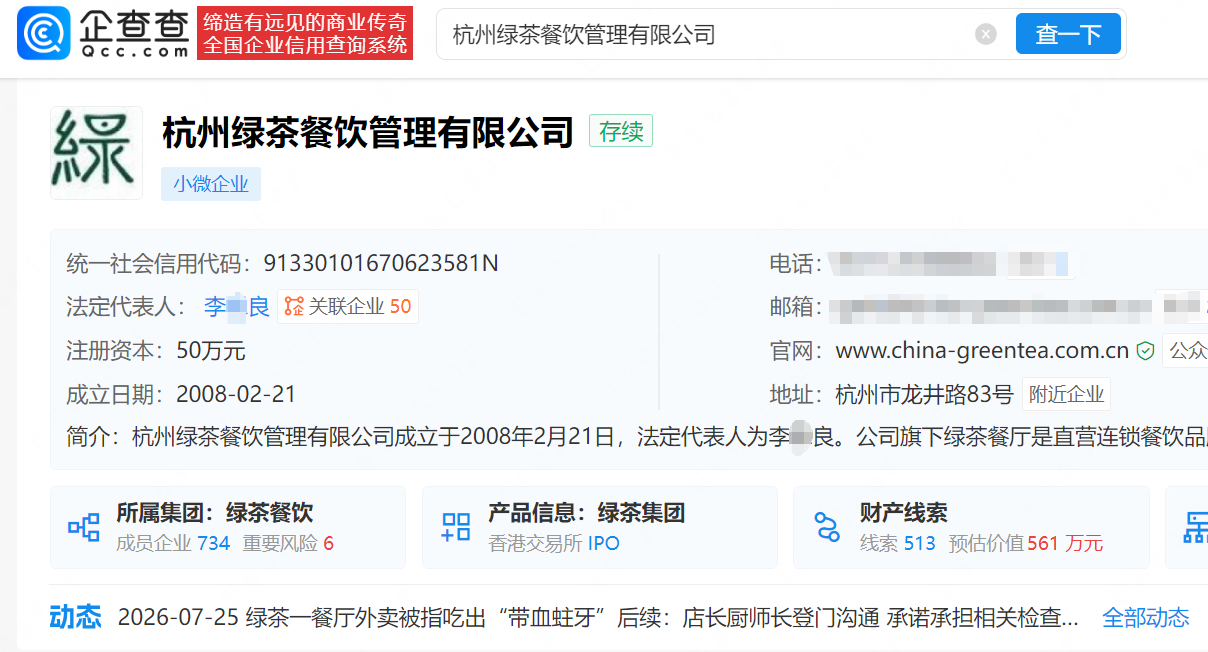This screenshot has width=1208, height=652.
Task: Click the company title 杭州绿茶餐饮管理有限公司
Action: click(x=368, y=132)
